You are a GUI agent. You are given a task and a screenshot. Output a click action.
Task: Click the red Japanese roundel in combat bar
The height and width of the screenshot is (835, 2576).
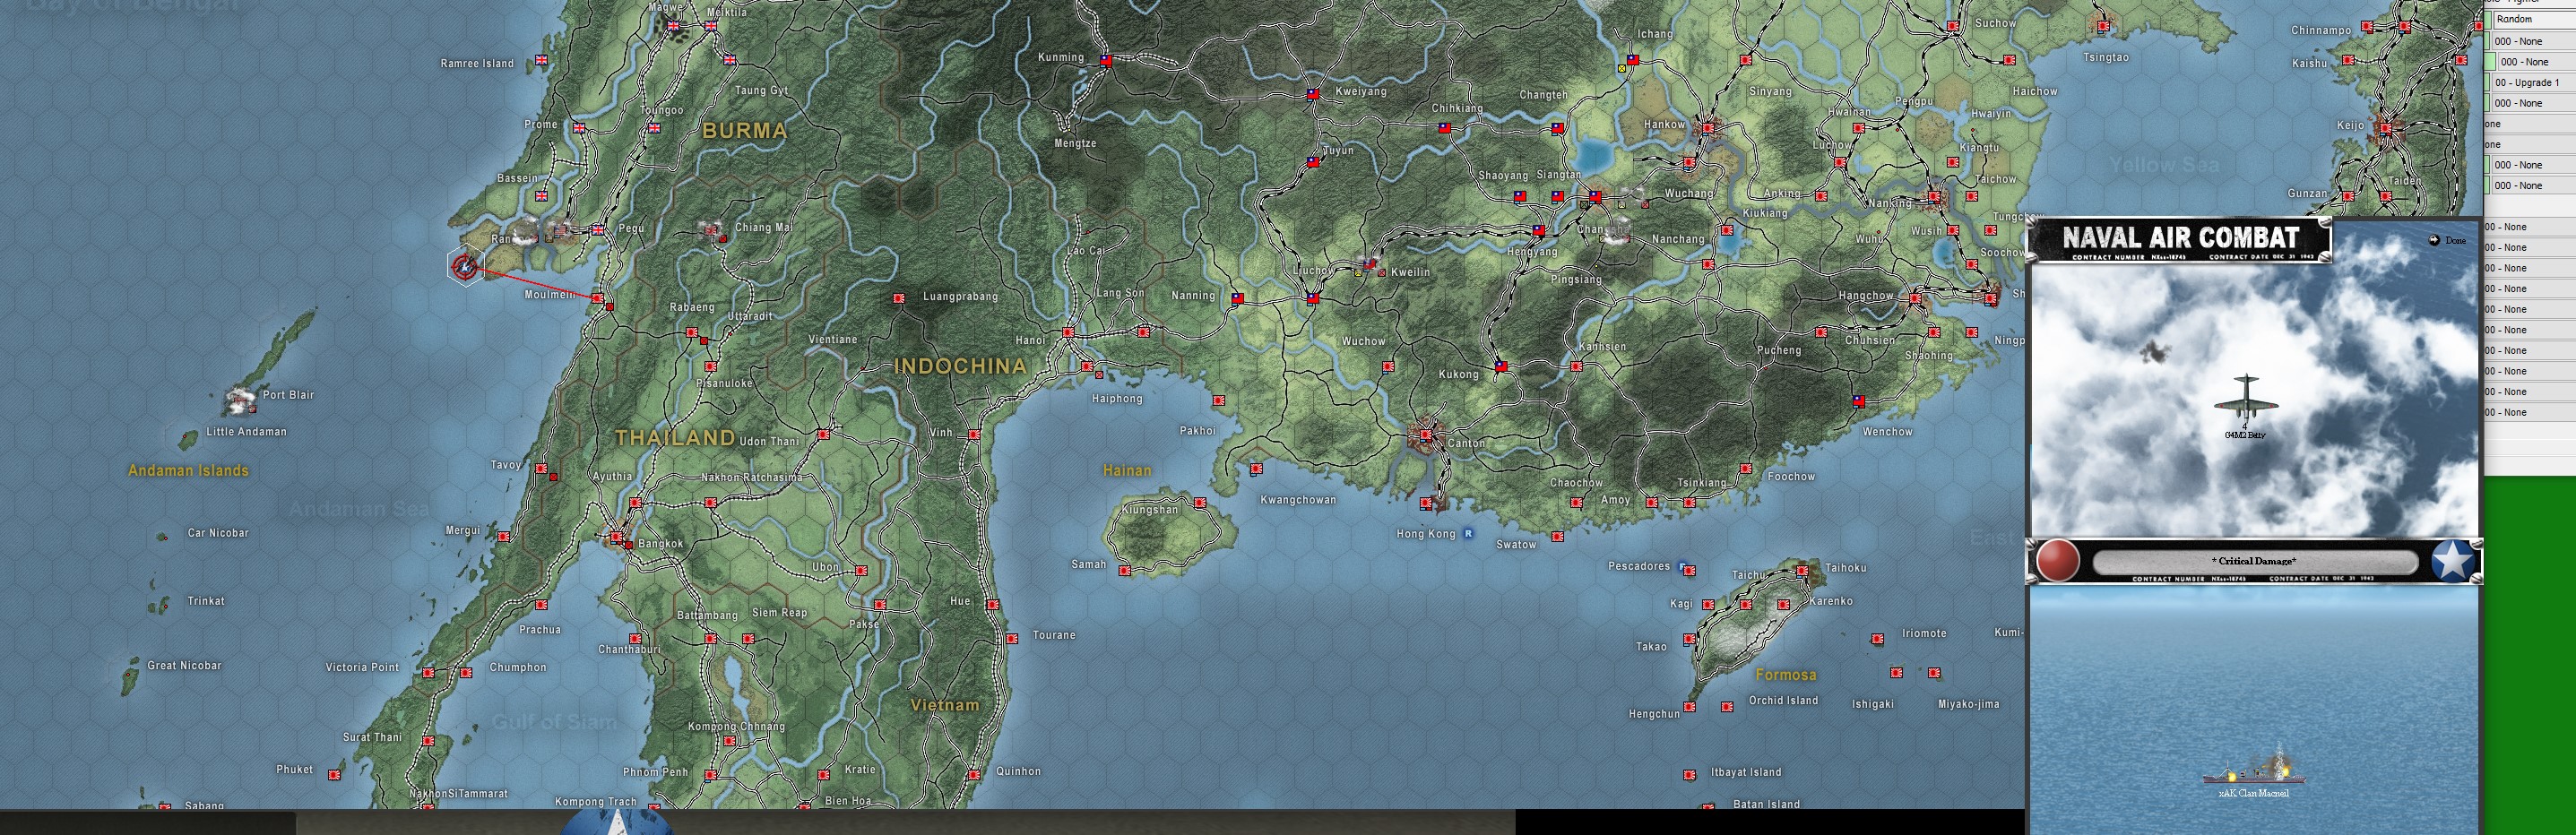coord(2058,561)
